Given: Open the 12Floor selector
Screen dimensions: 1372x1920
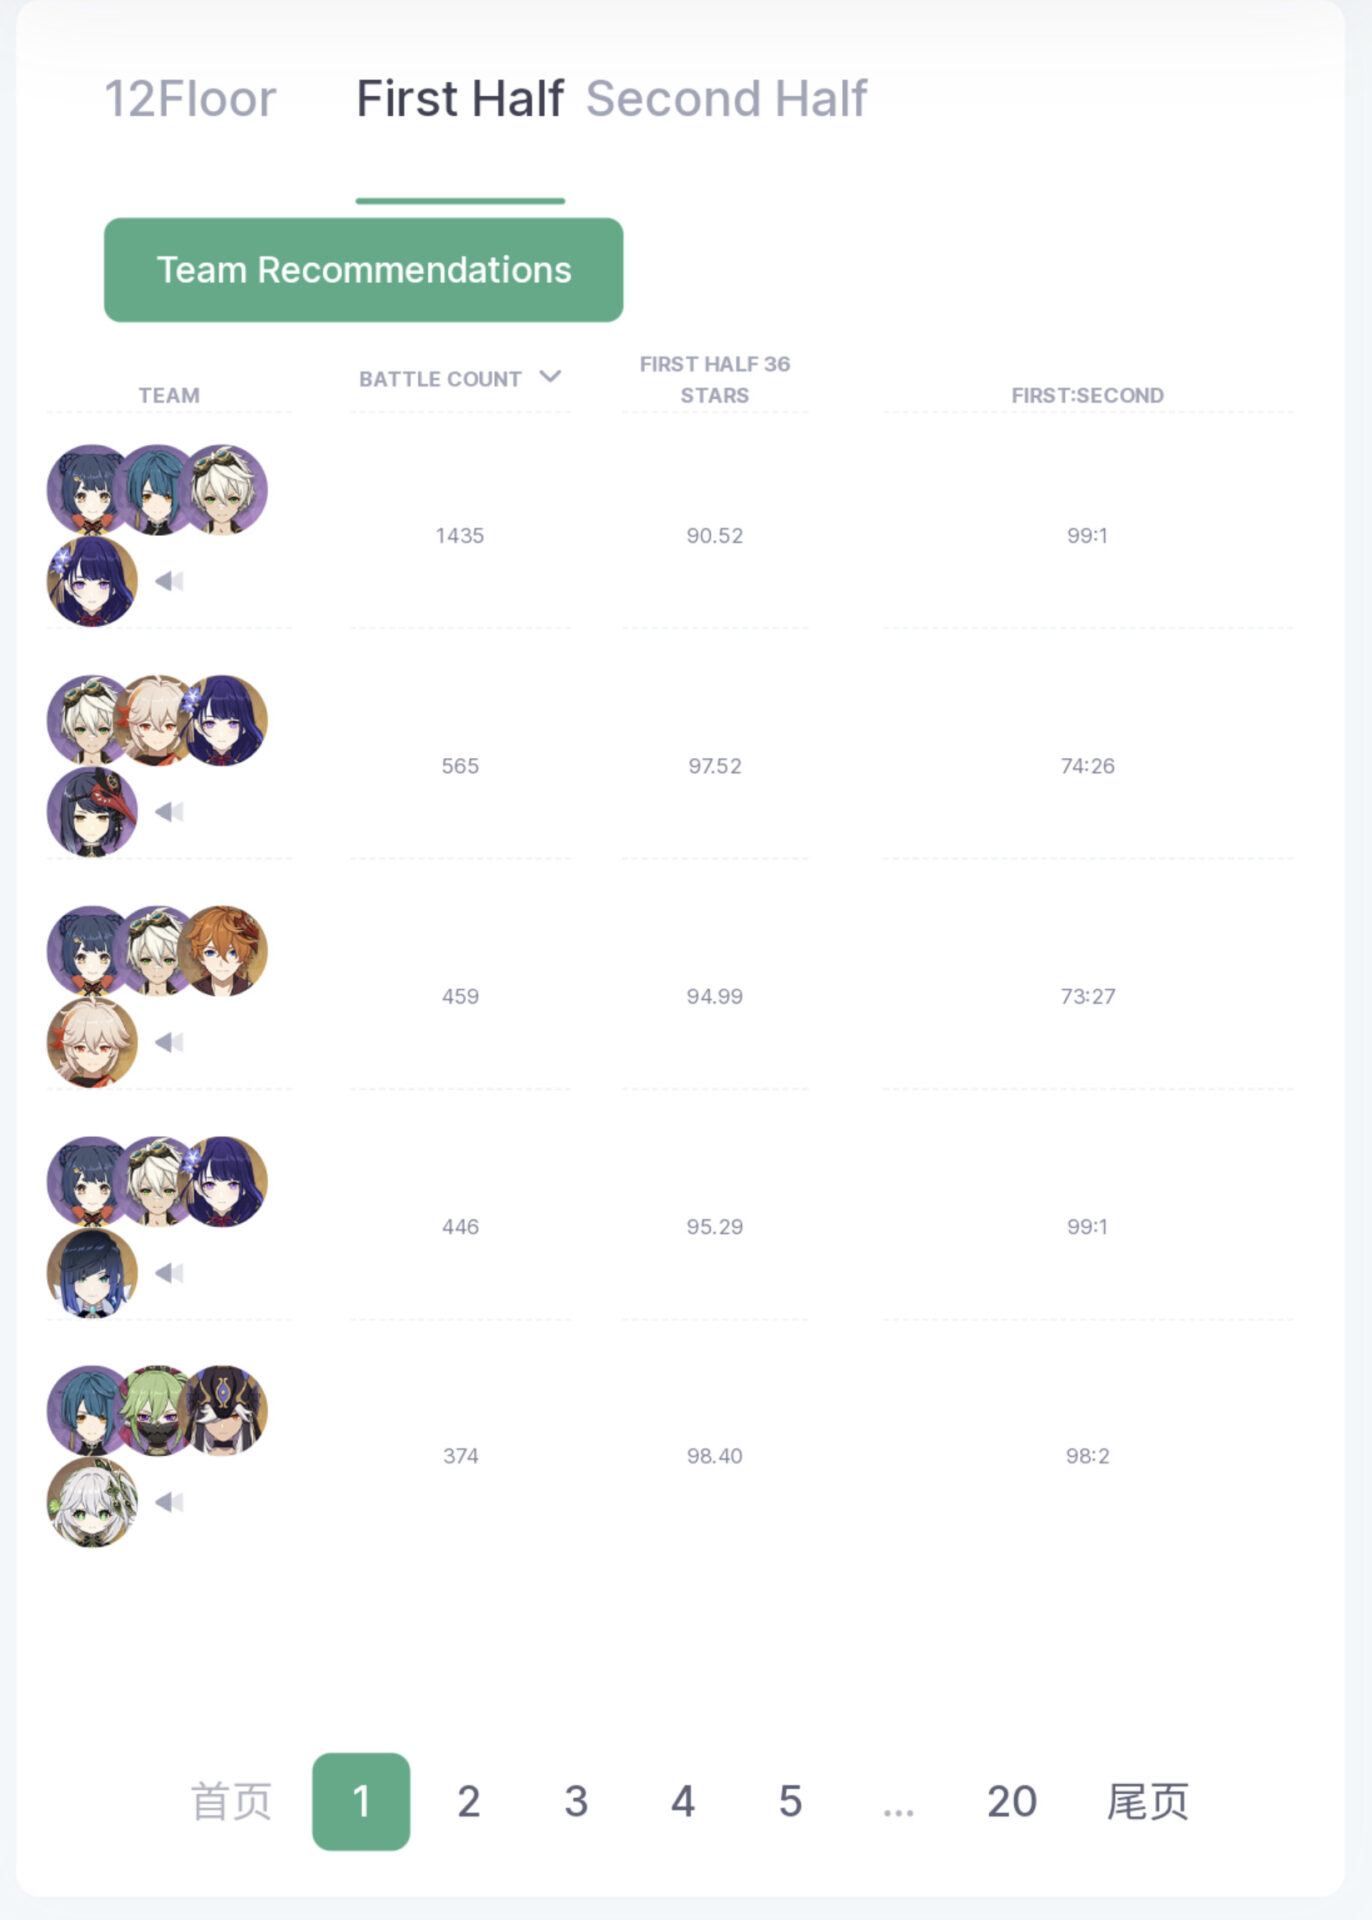Looking at the screenshot, I should coord(190,99).
